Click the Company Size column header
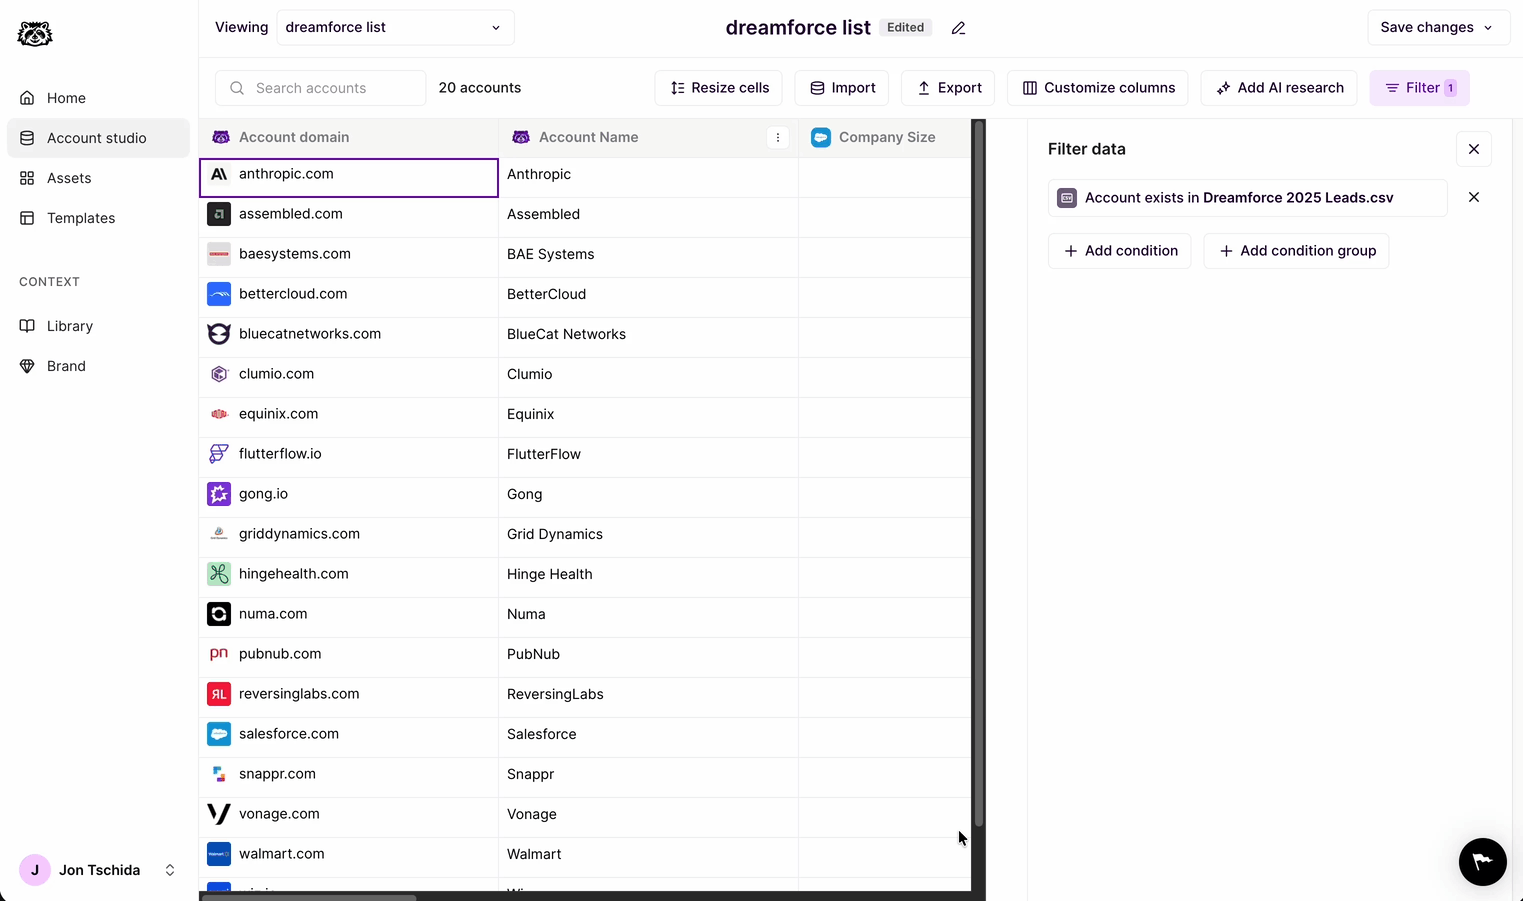The width and height of the screenshot is (1523, 901). click(885, 138)
